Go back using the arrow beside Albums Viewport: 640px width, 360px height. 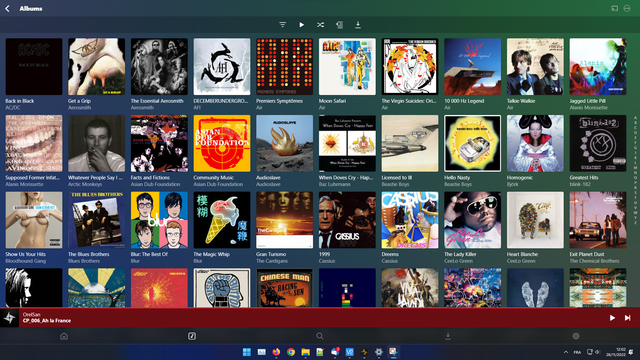coord(7,9)
